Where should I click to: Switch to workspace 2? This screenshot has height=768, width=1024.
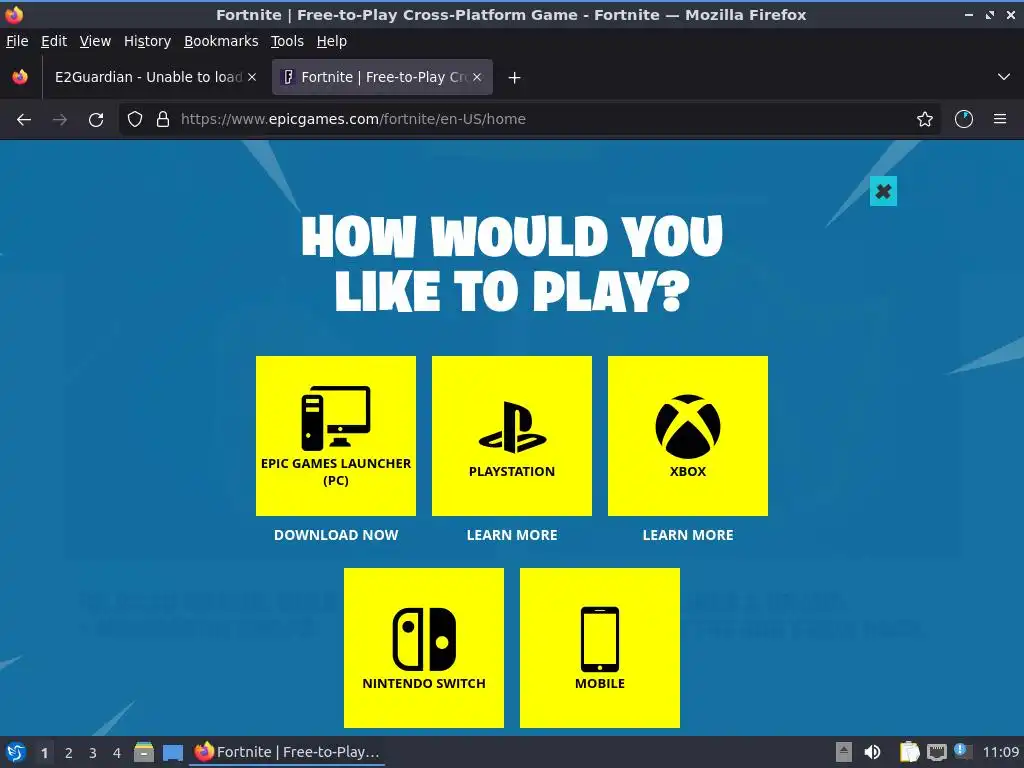[x=69, y=753]
